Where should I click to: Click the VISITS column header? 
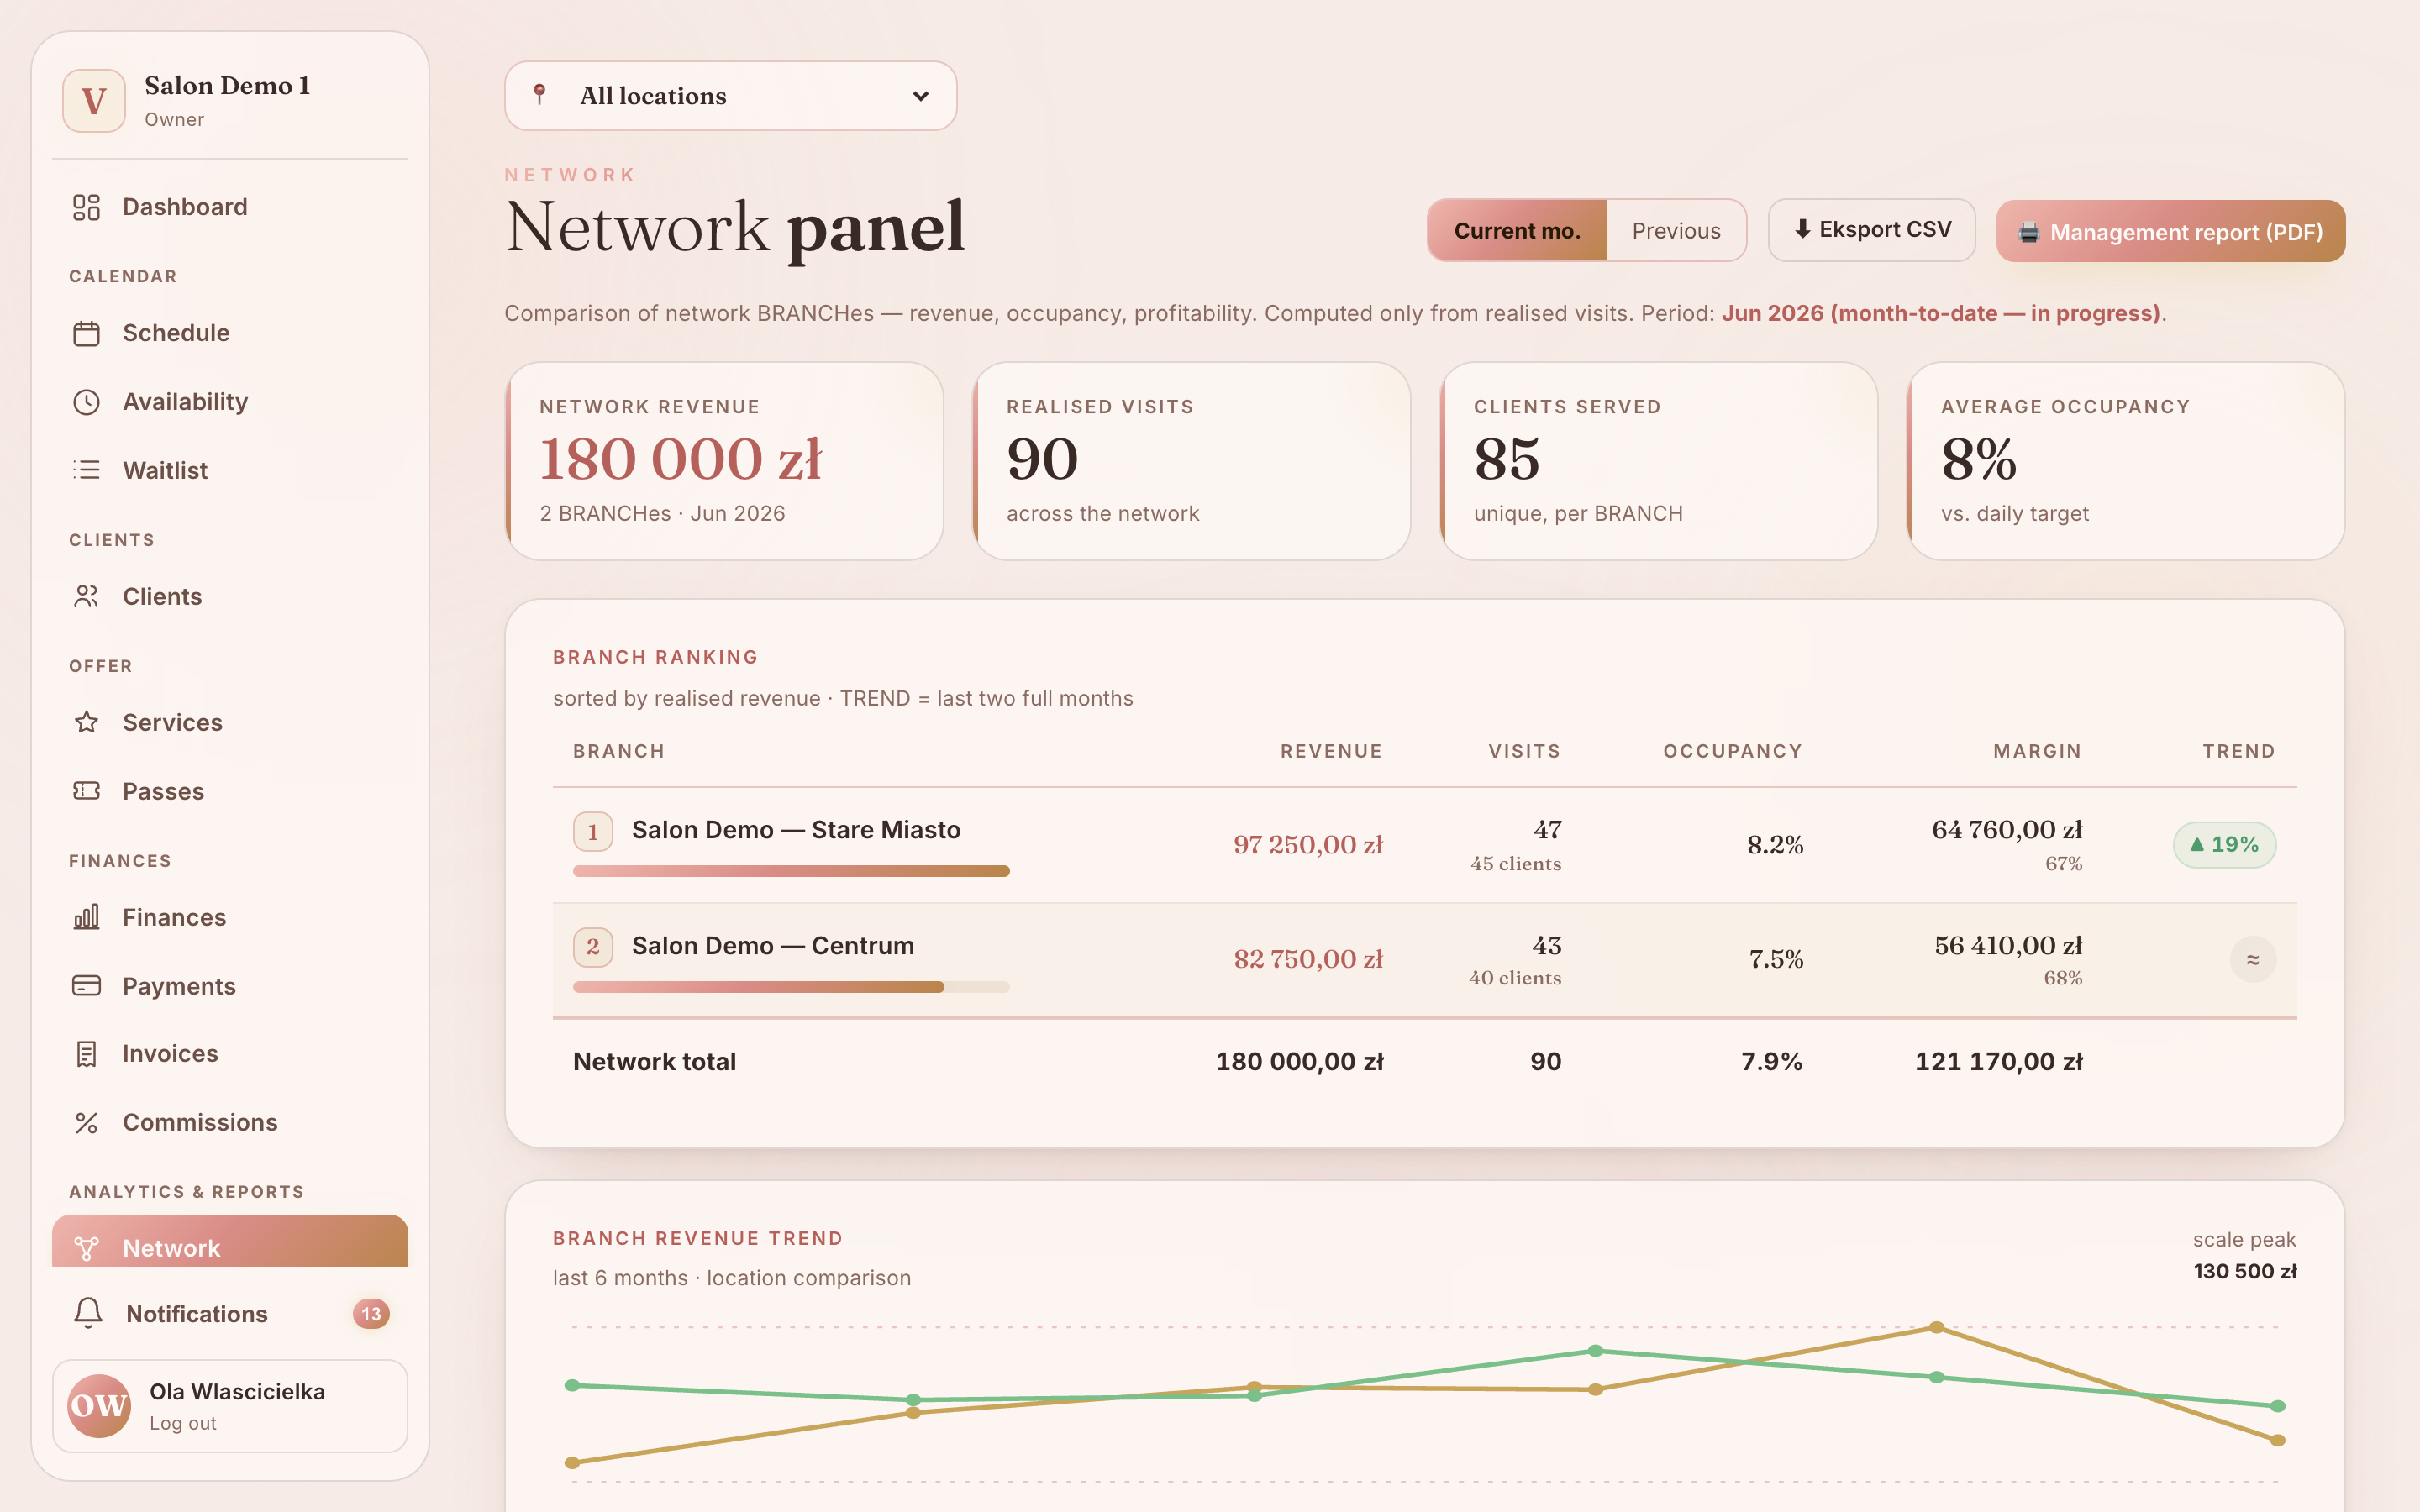[1524, 751]
